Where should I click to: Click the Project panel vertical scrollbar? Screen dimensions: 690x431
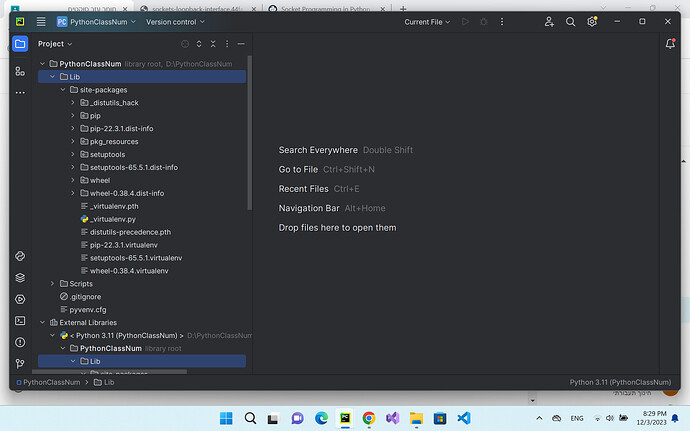(250, 132)
